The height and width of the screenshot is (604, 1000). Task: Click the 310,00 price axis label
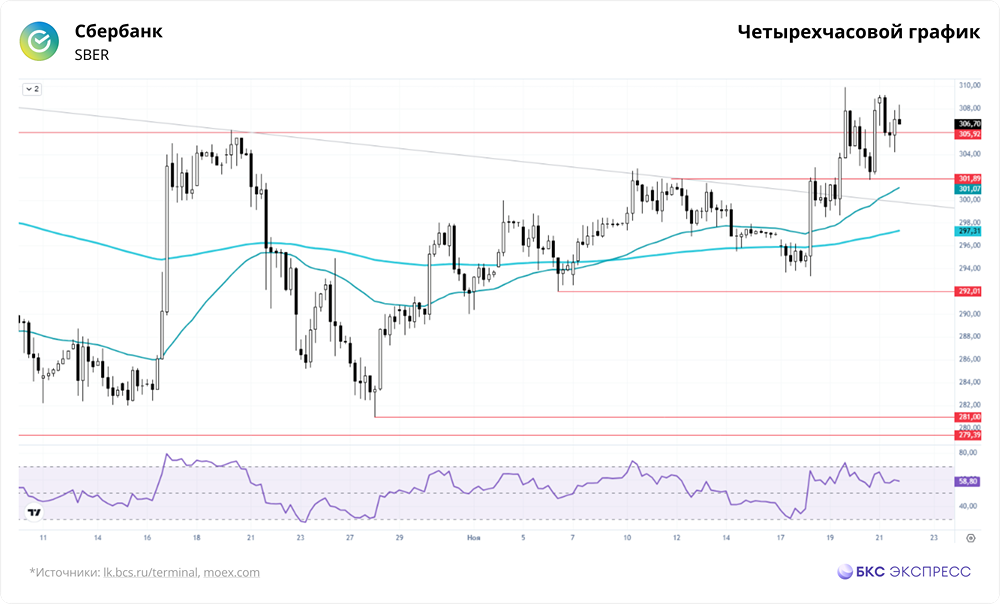point(969,85)
